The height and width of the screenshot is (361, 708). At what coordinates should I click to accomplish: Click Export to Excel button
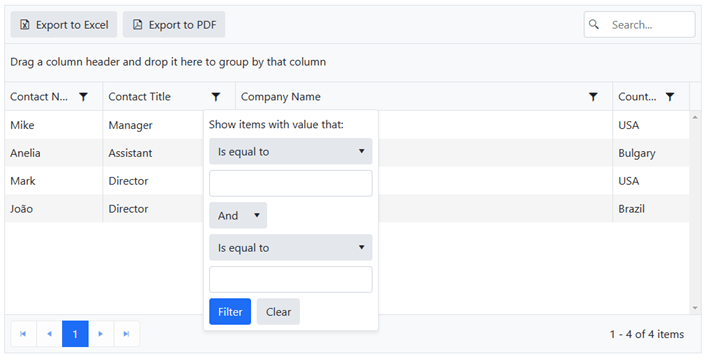64,24
